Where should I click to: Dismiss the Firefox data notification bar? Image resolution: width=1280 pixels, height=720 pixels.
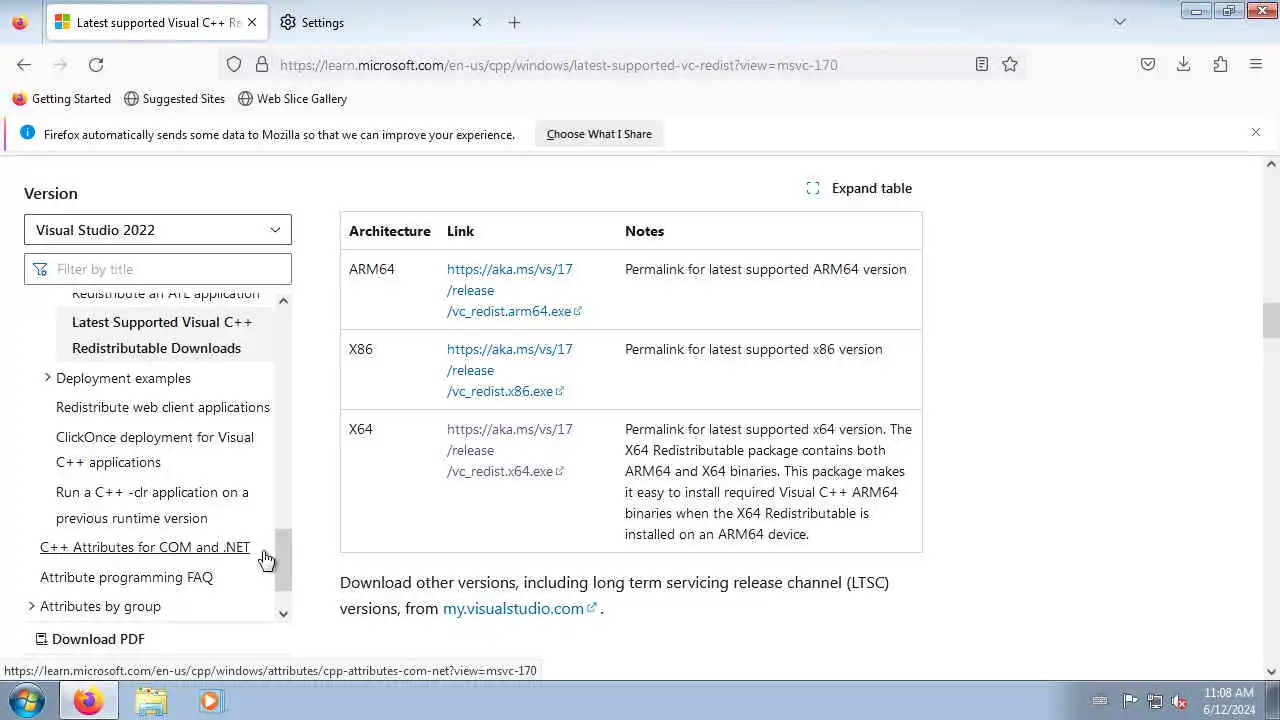coord(1256,132)
